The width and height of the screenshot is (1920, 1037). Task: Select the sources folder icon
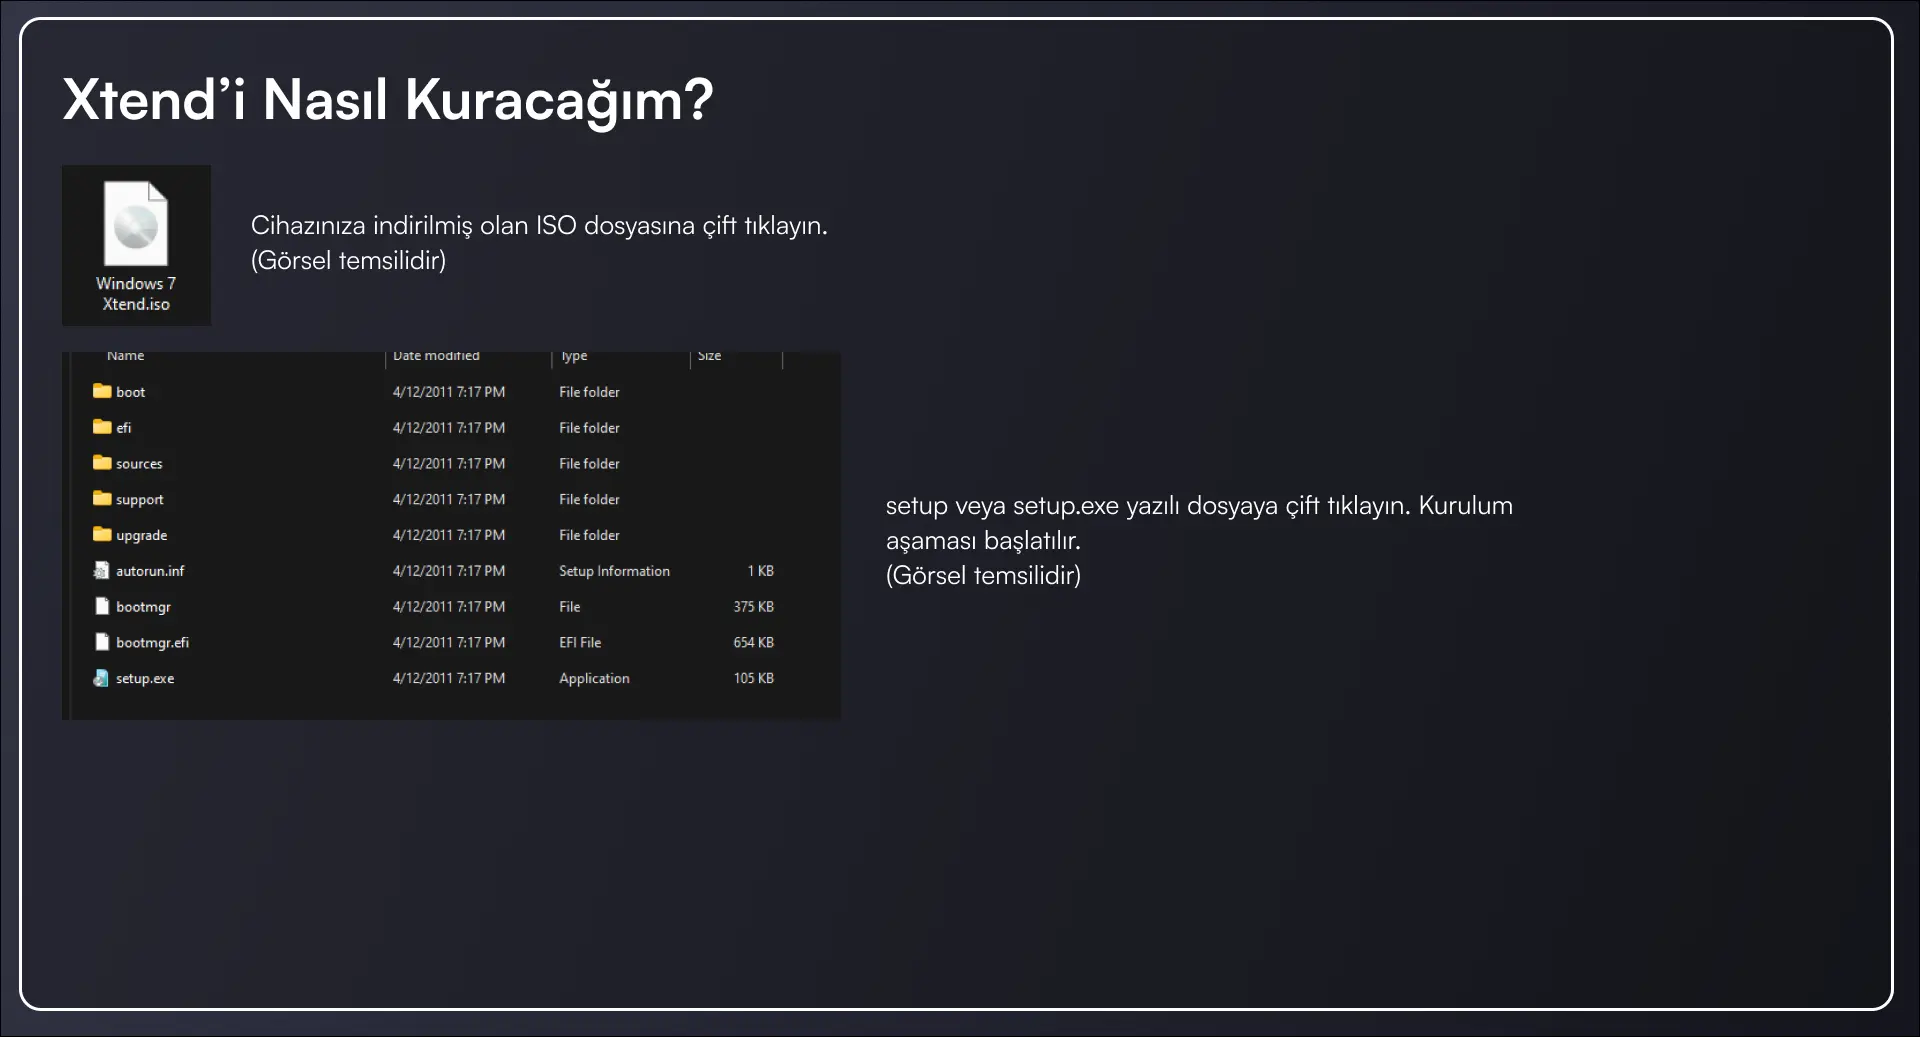pyautogui.click(x=102, y=463)
